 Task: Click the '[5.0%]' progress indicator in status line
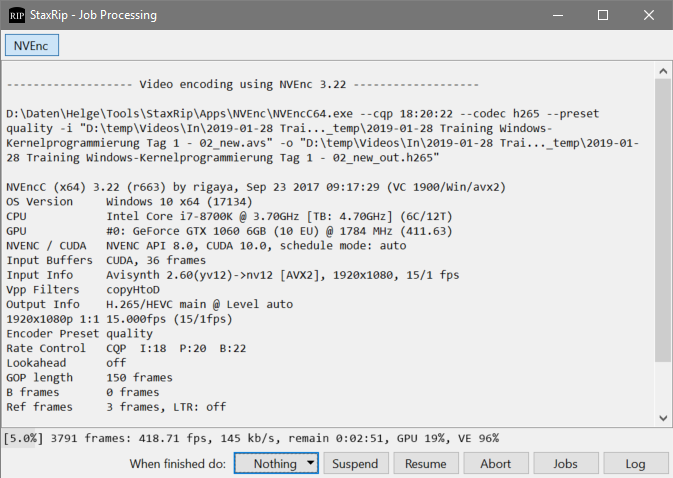24,438
